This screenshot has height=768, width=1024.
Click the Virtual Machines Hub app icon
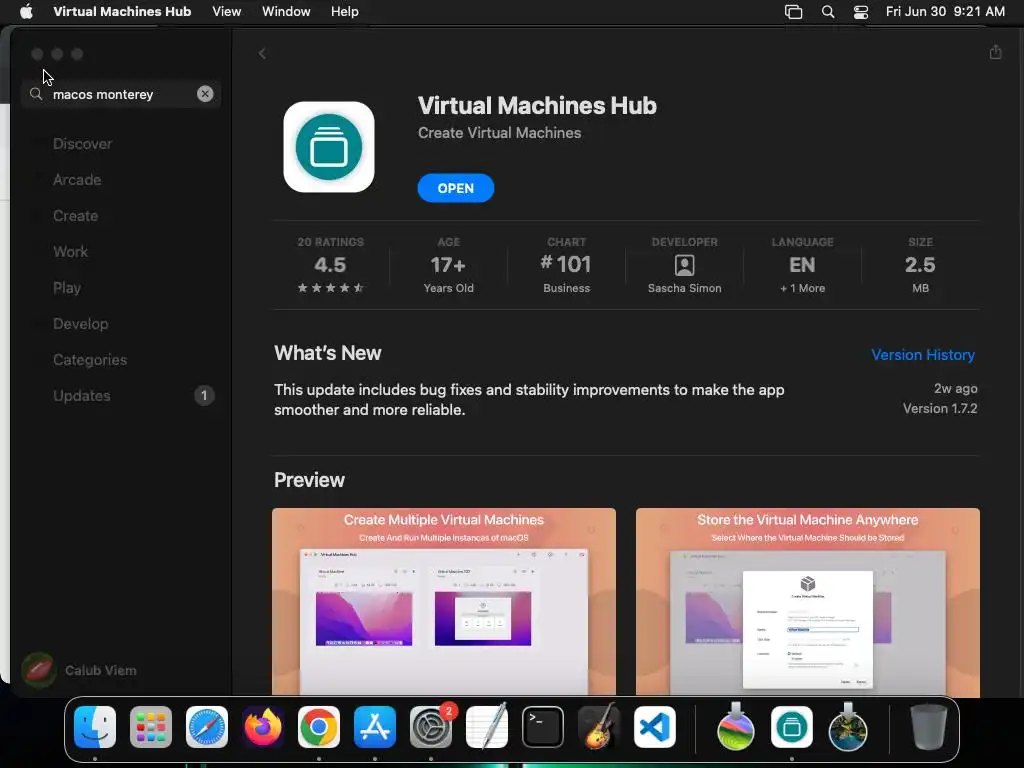[x=328, y=147]
